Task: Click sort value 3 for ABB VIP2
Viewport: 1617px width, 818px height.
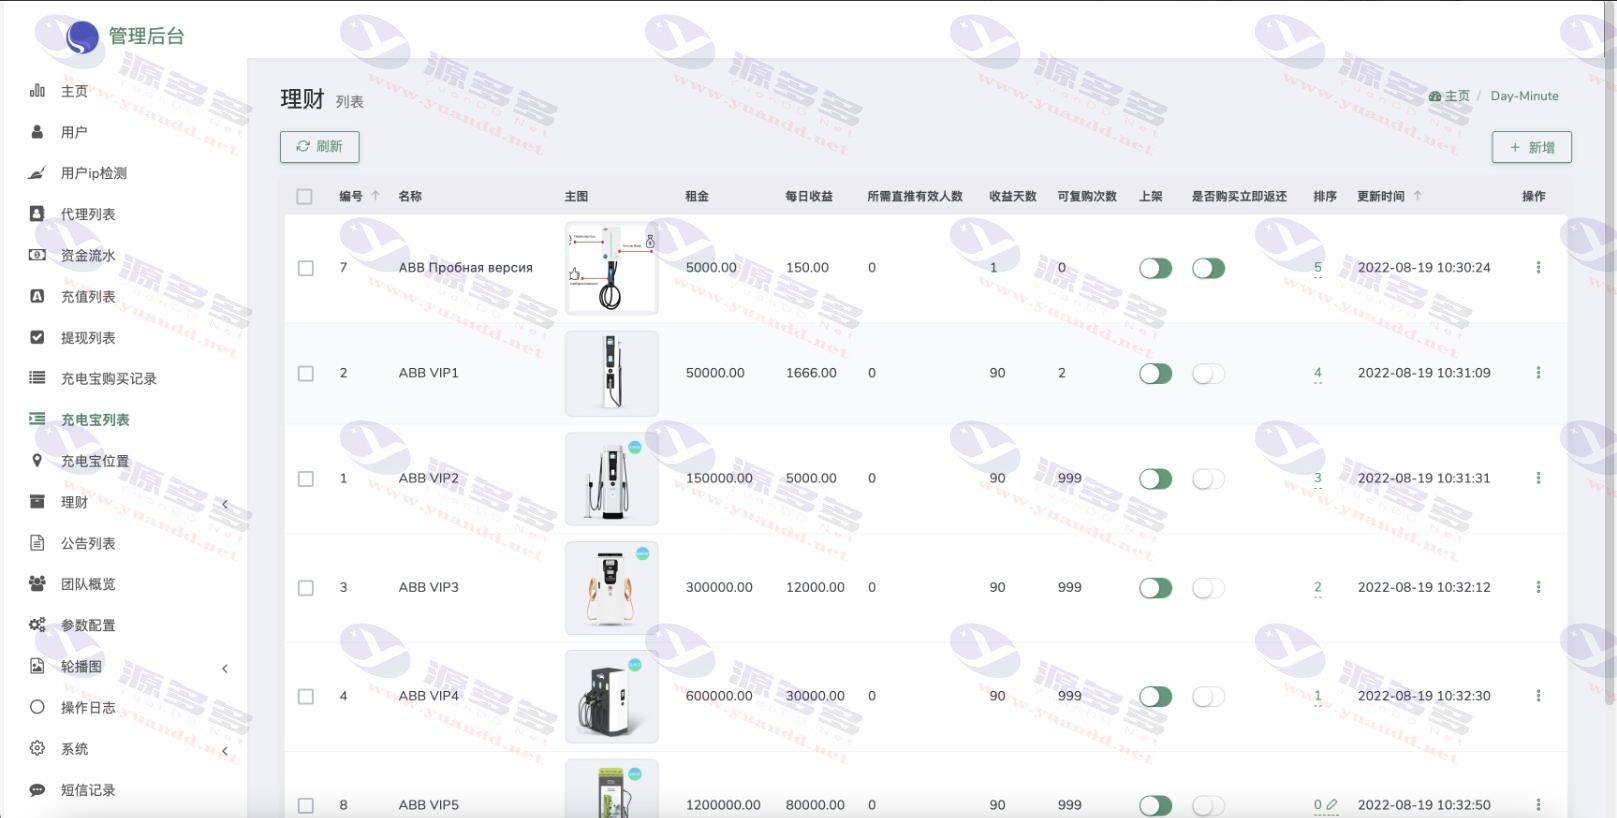Action: [1317, 478]
